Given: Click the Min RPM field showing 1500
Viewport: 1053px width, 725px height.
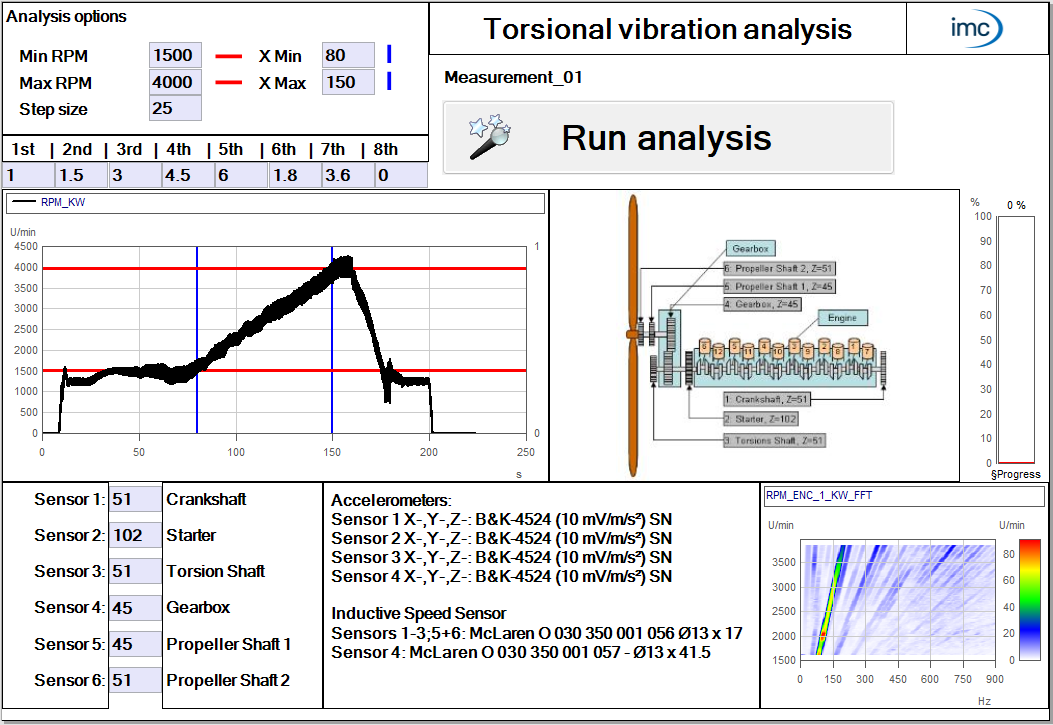Looking at the screenshot, I should click(175, 56).
